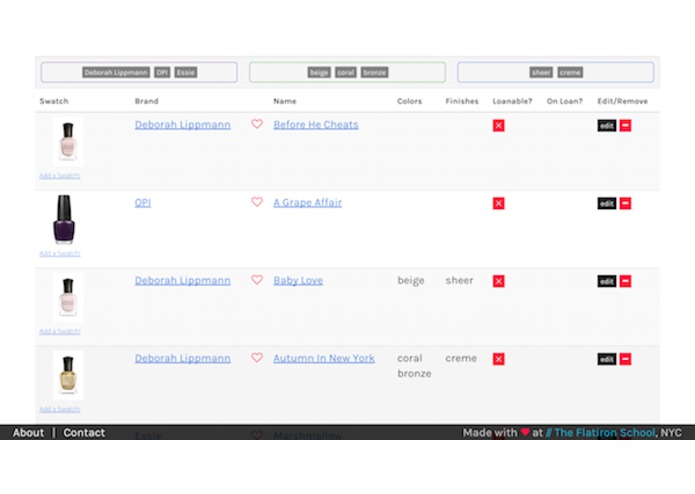695x494 pixels.
Task: Open the Contact footer link
Action: (84, 433)
